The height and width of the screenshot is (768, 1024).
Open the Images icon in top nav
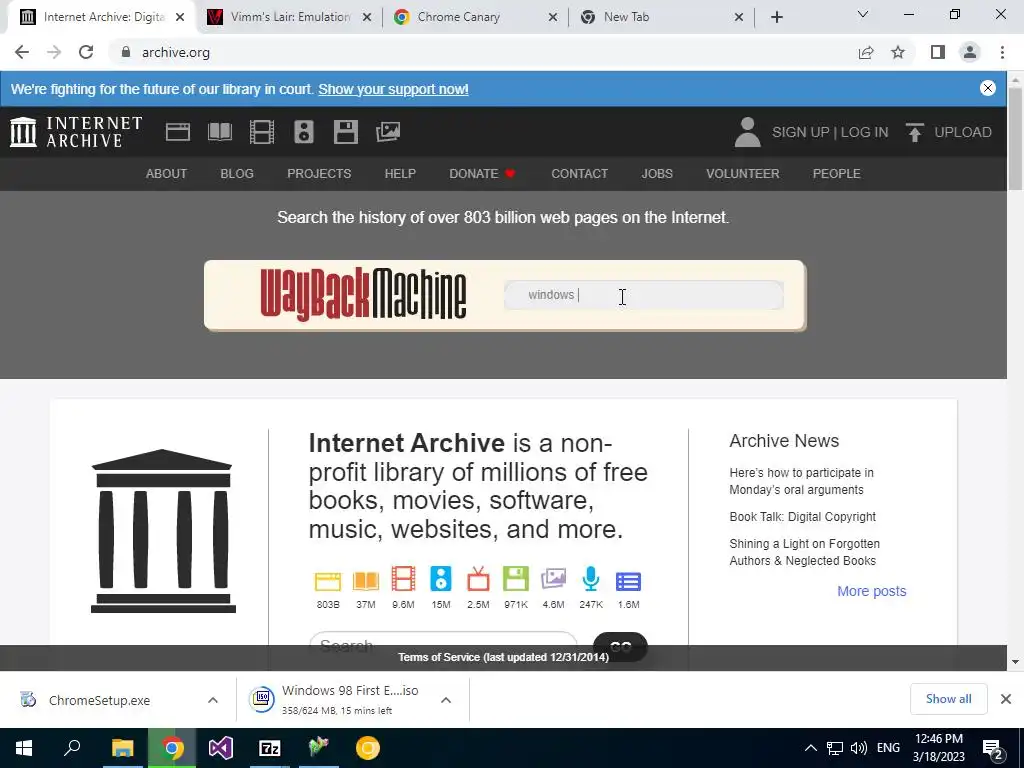388,132
